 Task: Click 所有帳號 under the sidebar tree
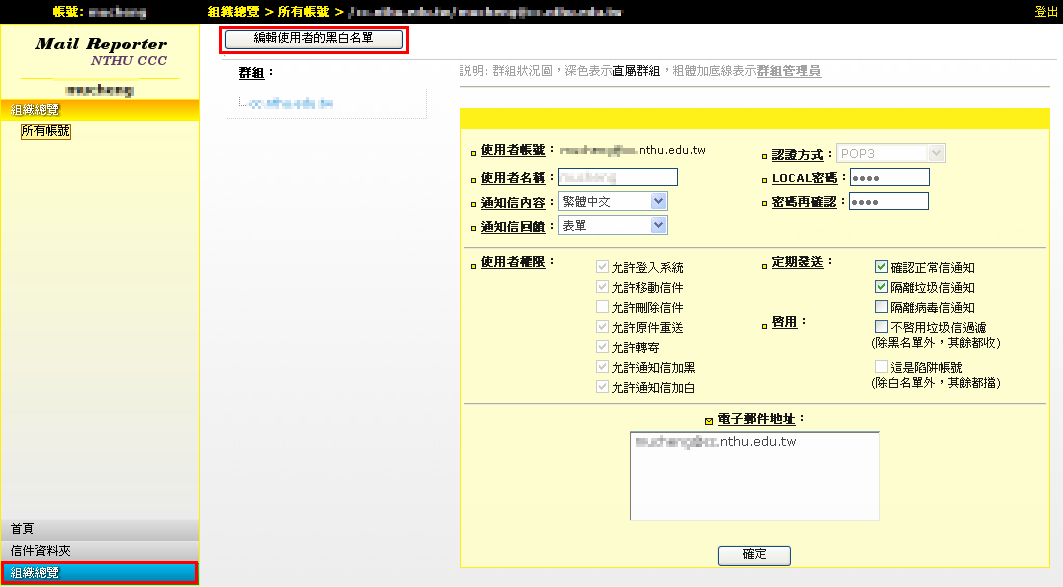click(x=45, y=131)
